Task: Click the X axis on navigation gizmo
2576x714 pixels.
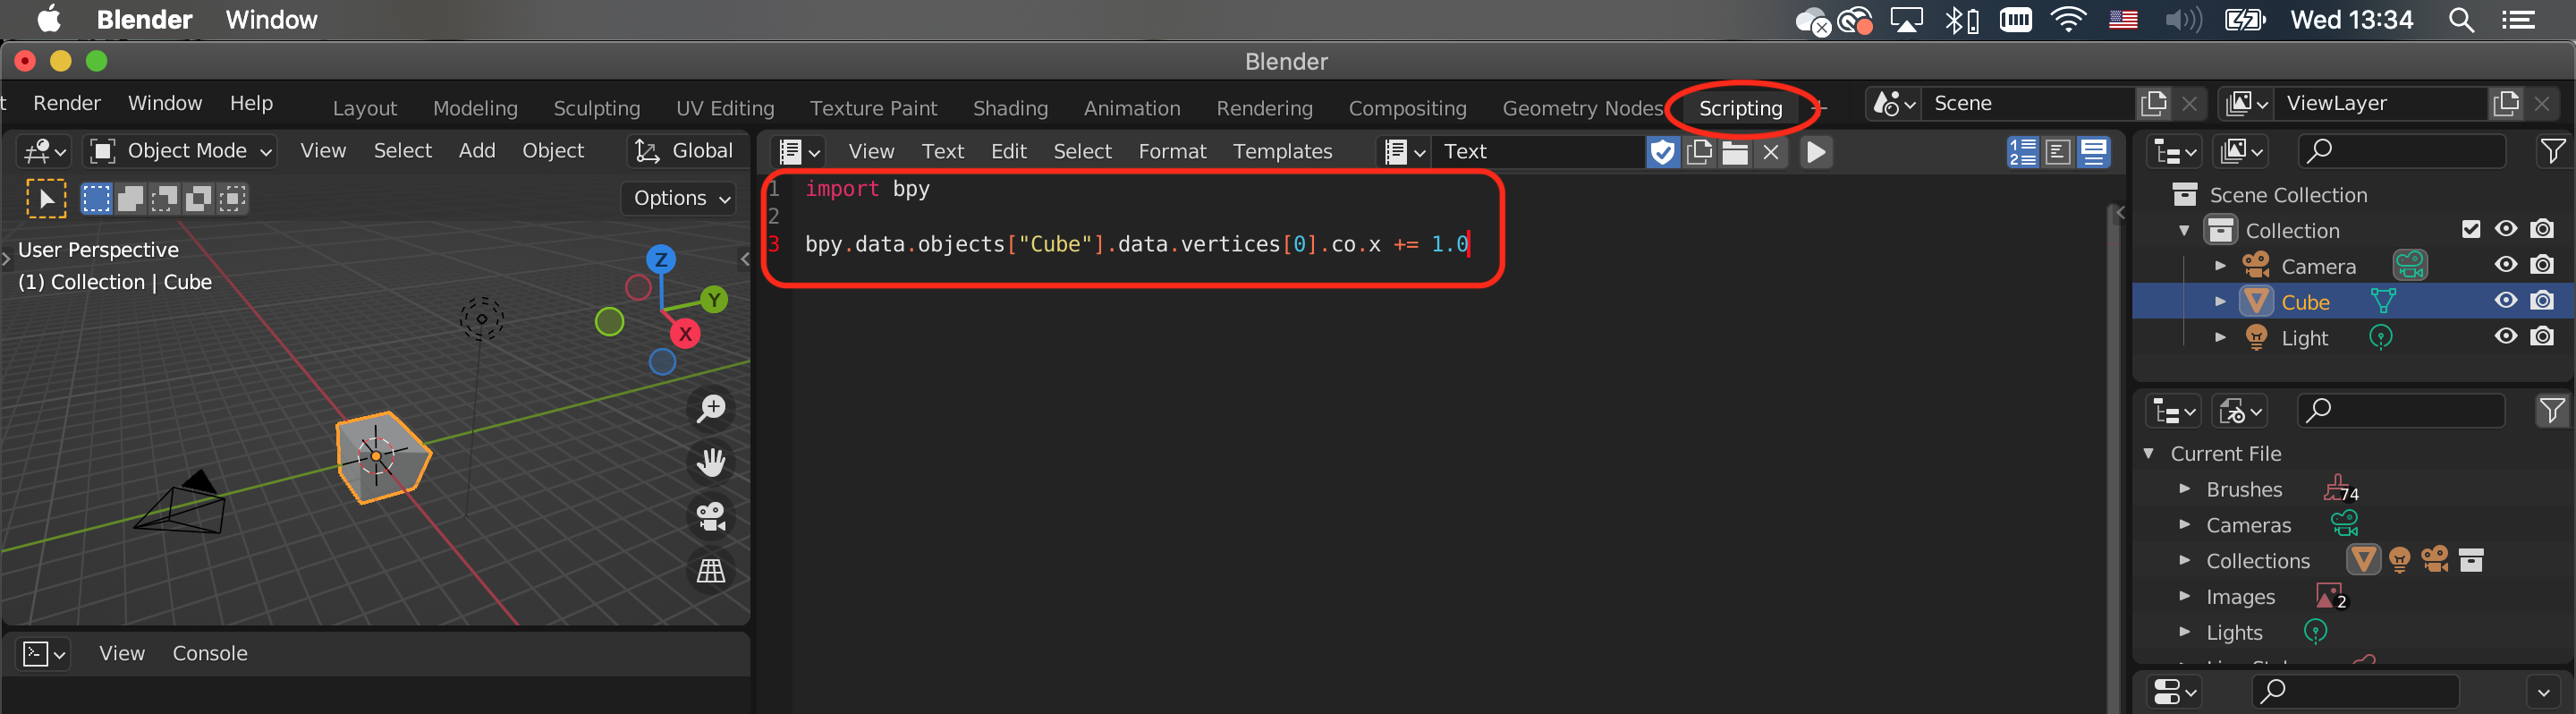Action: [x=685, y=334]
